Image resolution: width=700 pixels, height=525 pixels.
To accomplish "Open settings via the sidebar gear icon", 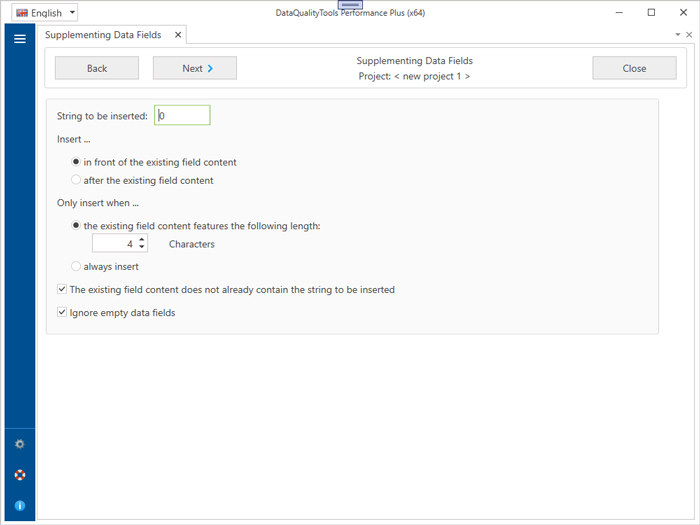I will click(20, 444).
